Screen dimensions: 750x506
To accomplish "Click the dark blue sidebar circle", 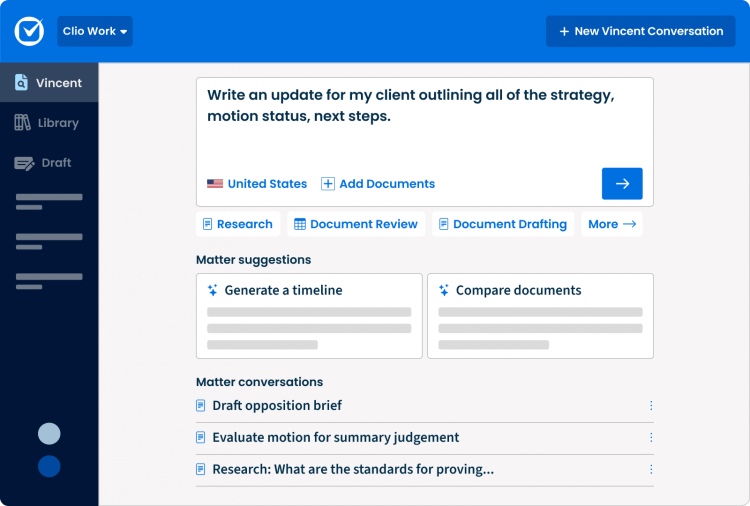I will (49, 466).
